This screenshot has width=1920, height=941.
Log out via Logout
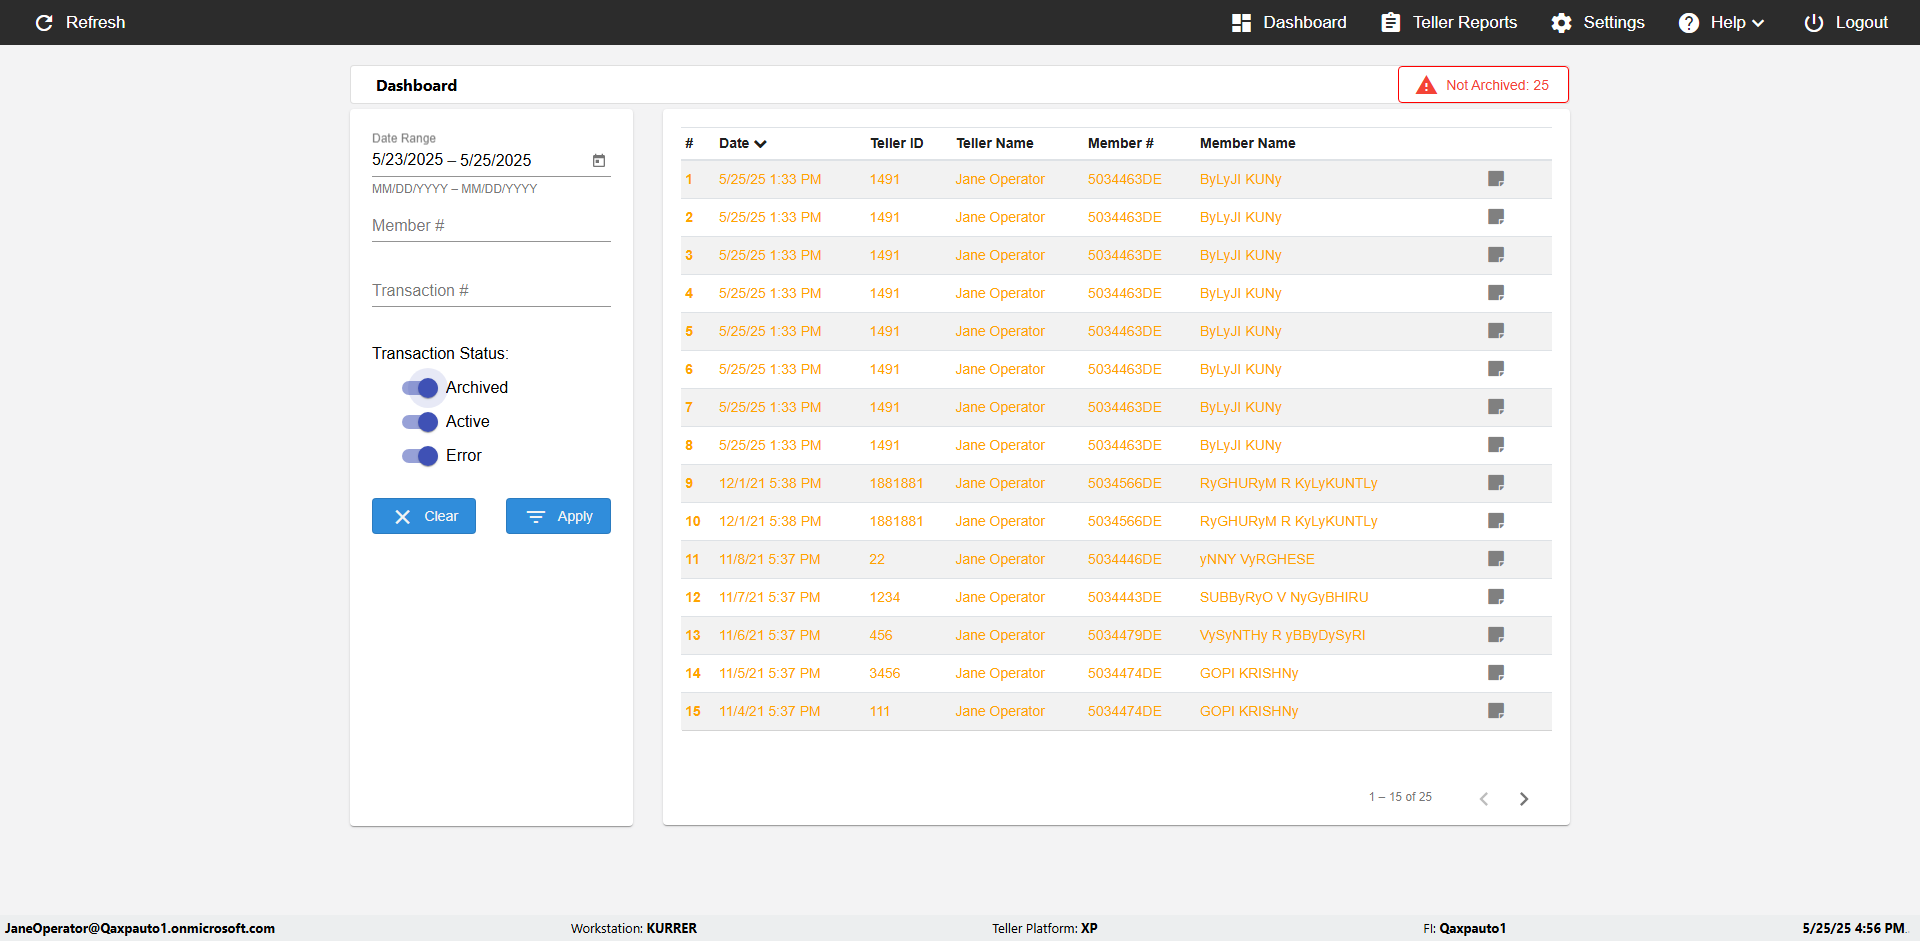(x=1845, y=22)
